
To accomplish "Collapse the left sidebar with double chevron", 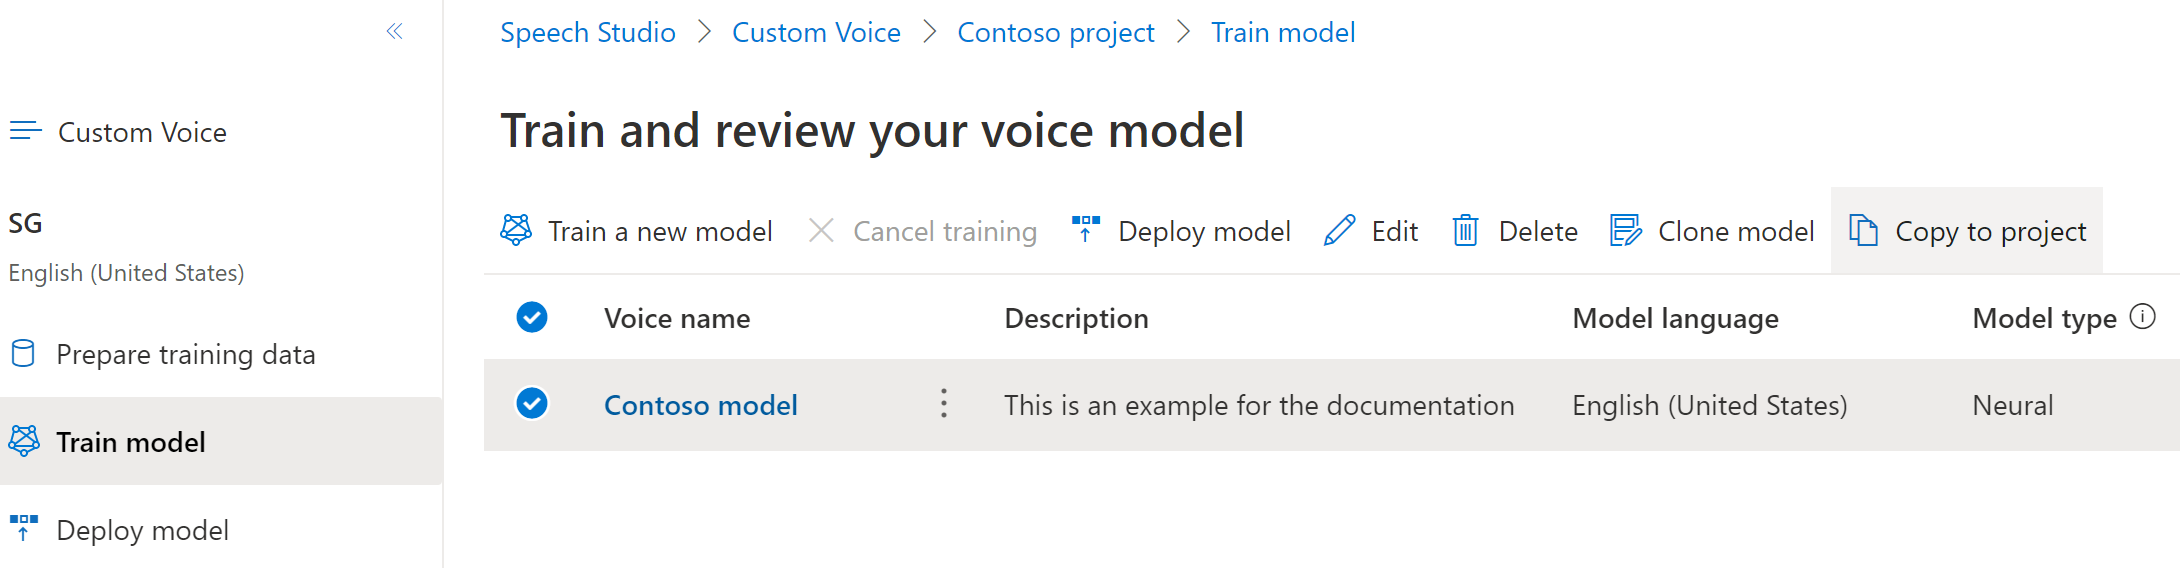I will click(395, 32).
